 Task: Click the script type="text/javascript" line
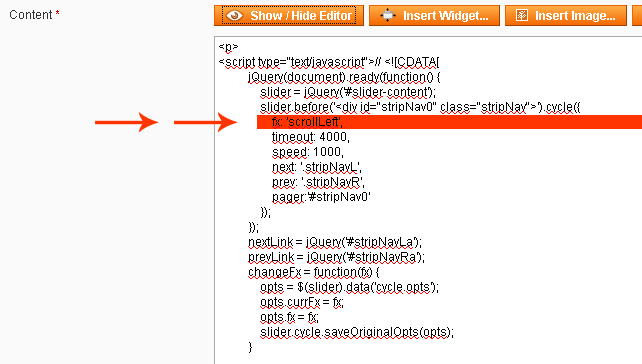pos(329,62)
